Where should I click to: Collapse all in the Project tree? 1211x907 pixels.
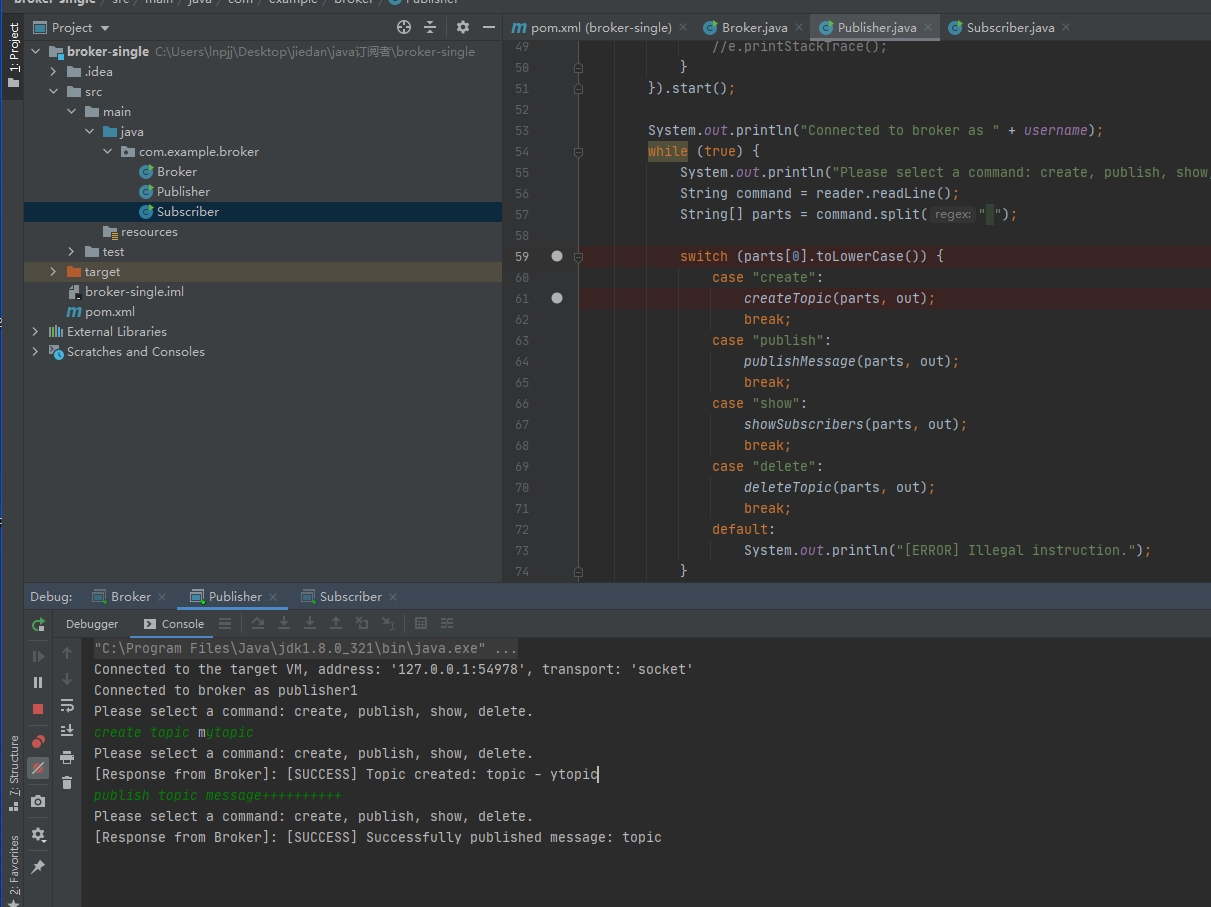tap(430, 28)
